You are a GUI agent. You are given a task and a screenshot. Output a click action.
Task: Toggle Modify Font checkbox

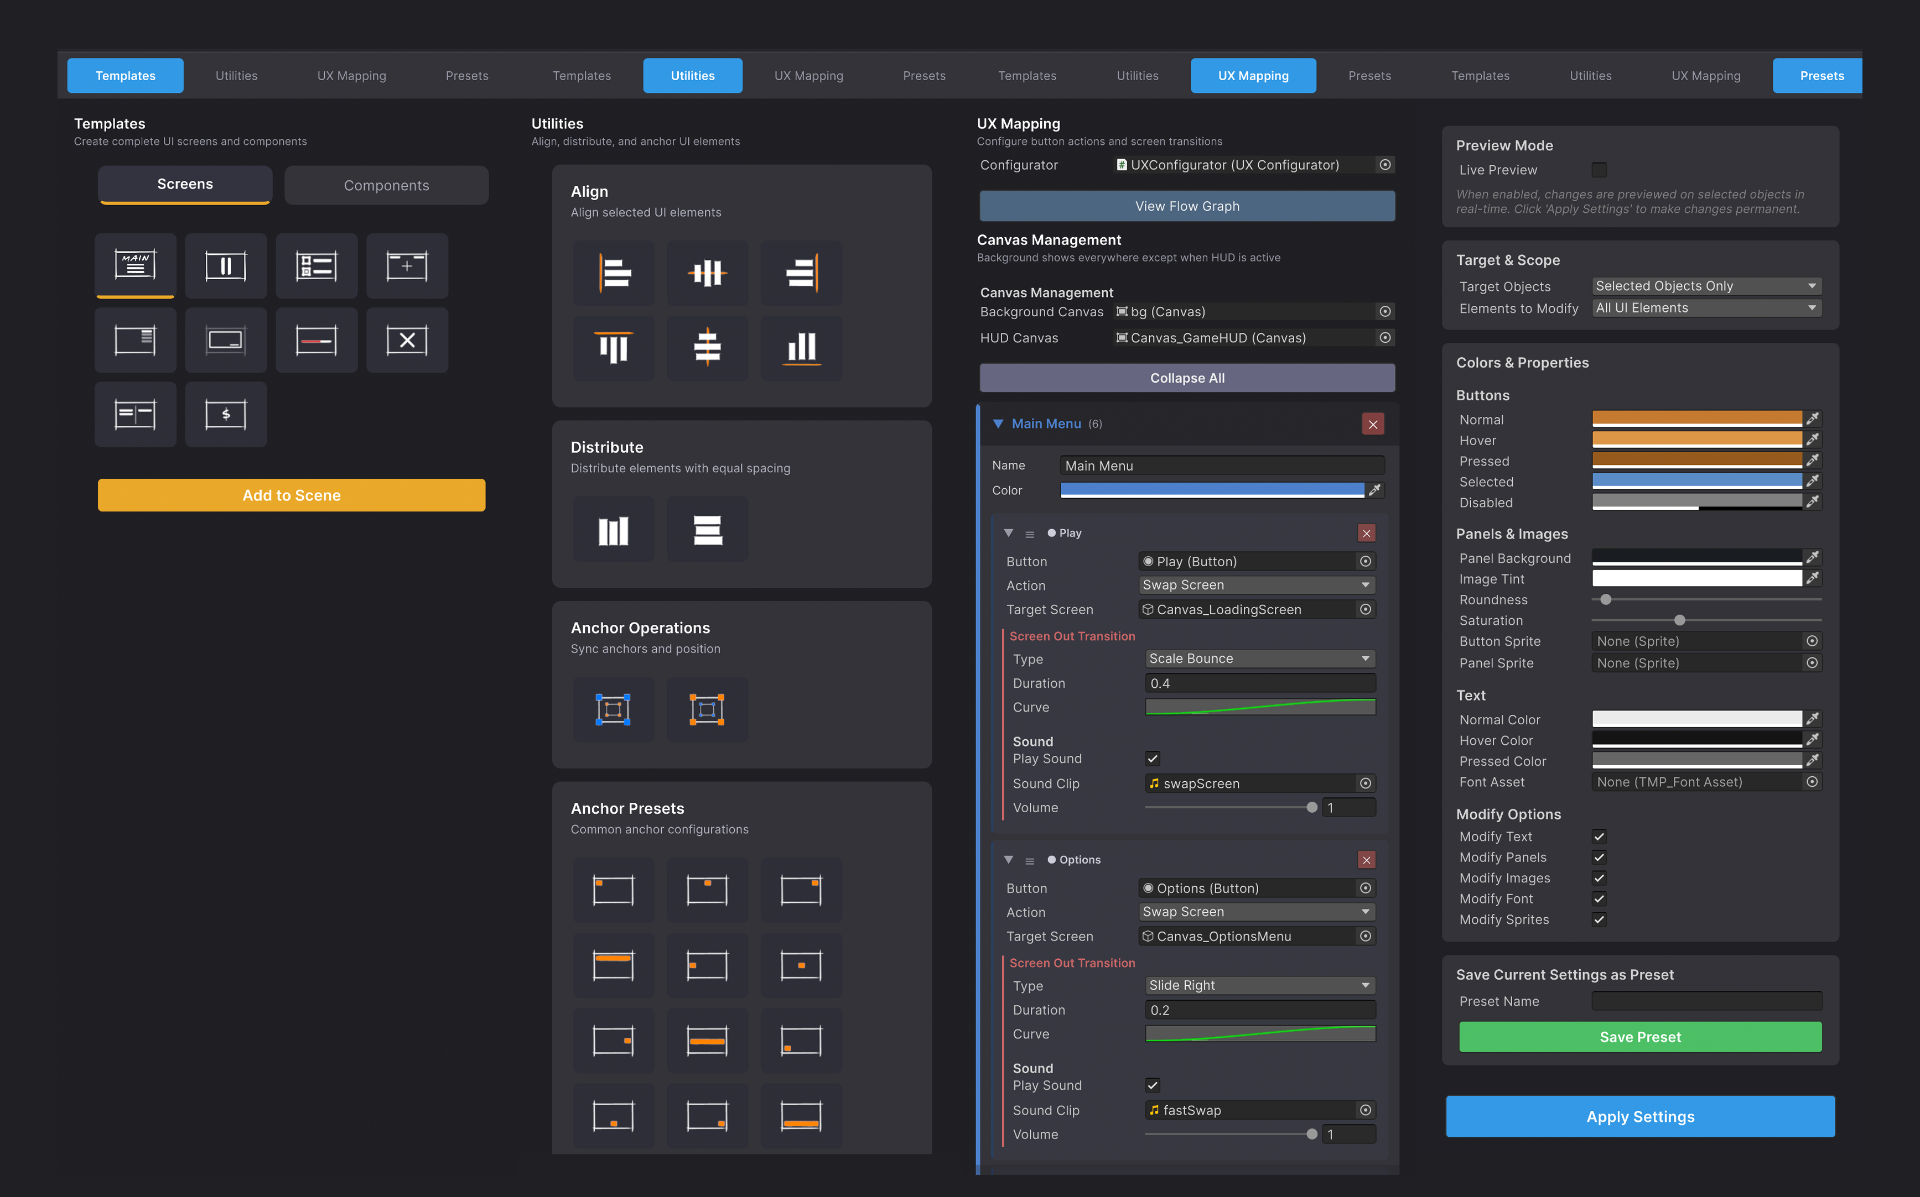tap(1599, 899)
